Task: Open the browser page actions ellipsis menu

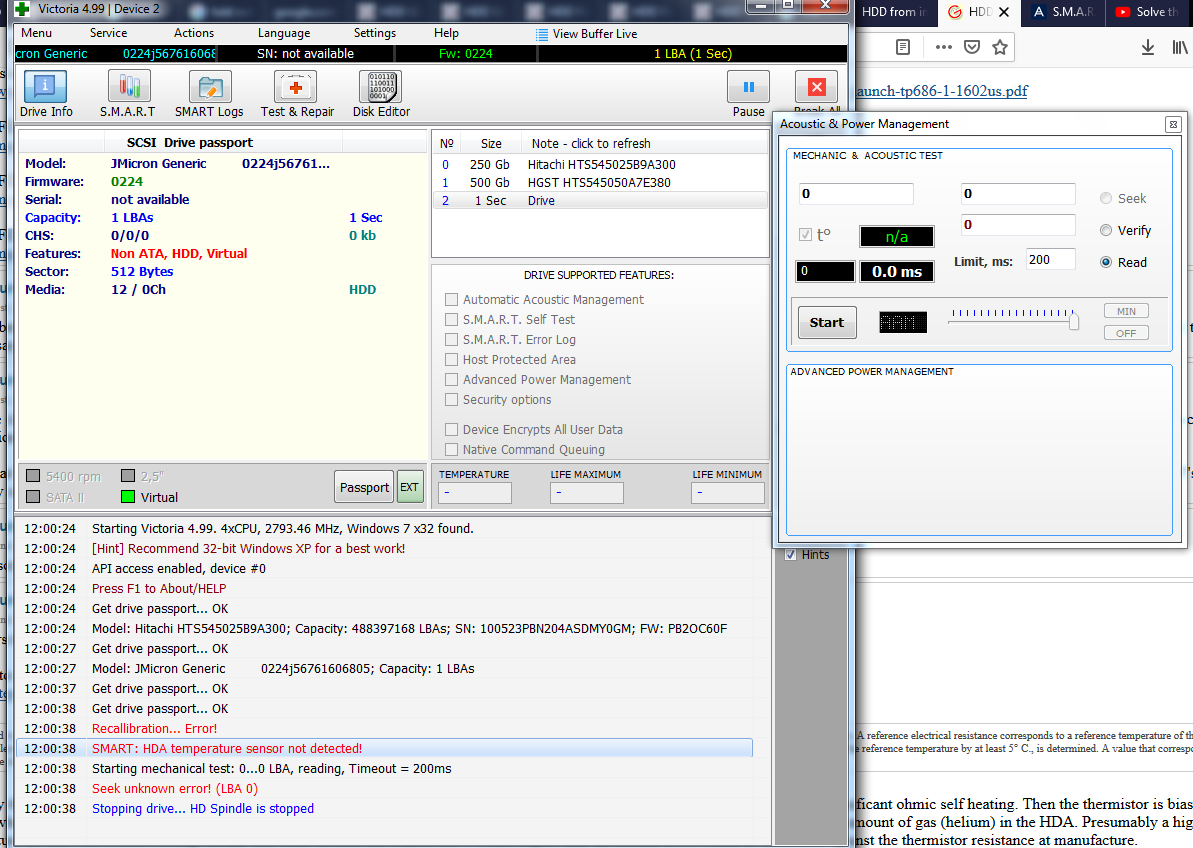Action: (x=943, y=47)
